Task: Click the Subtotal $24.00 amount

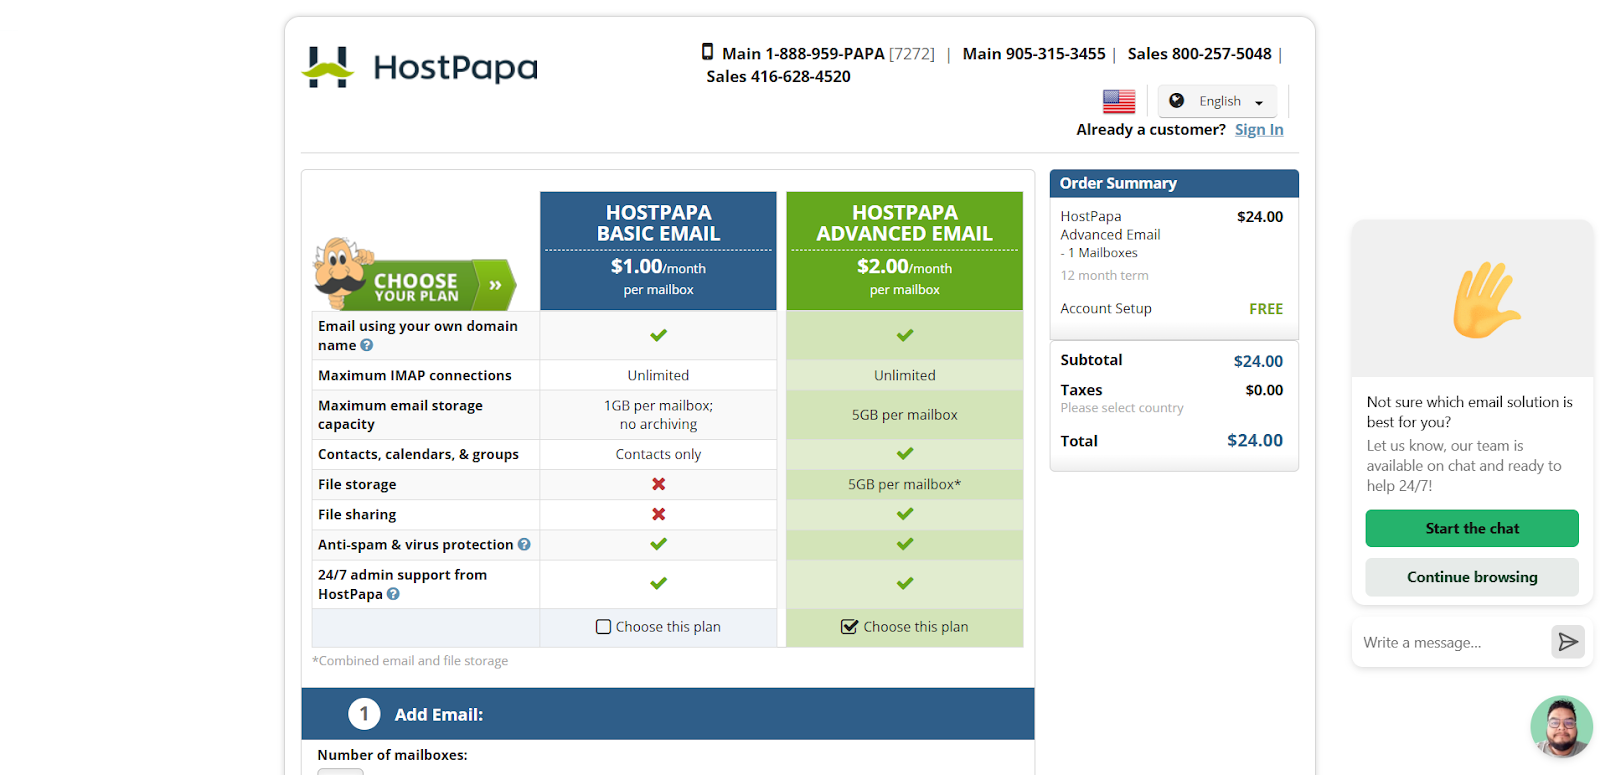Action: 1258,361
